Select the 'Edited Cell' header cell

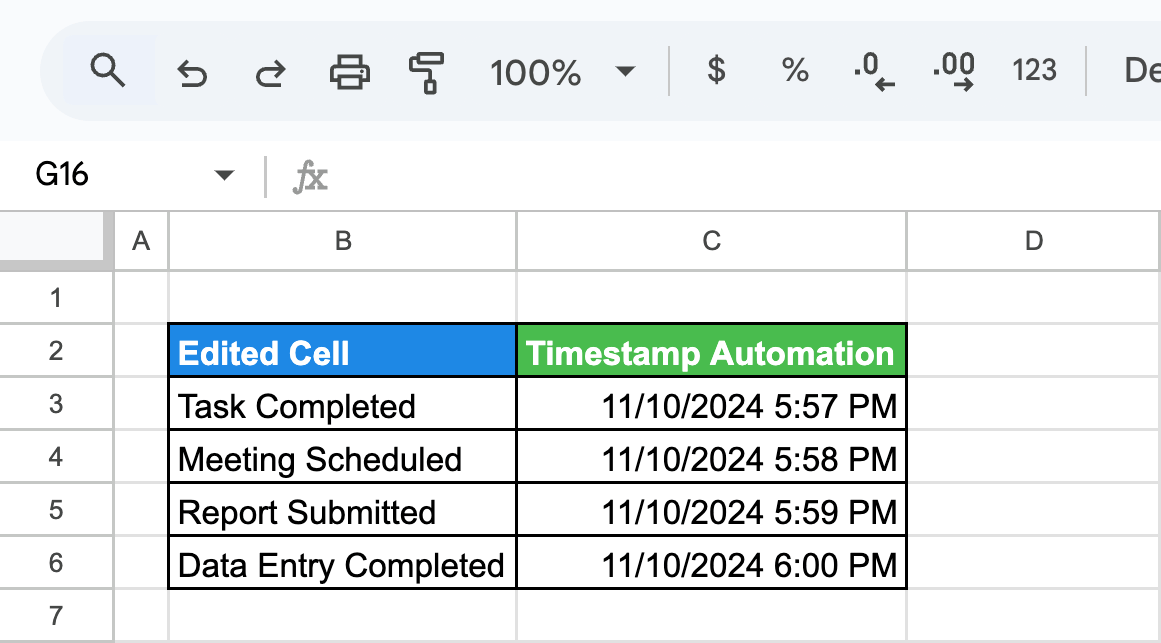tap(343, 351)
